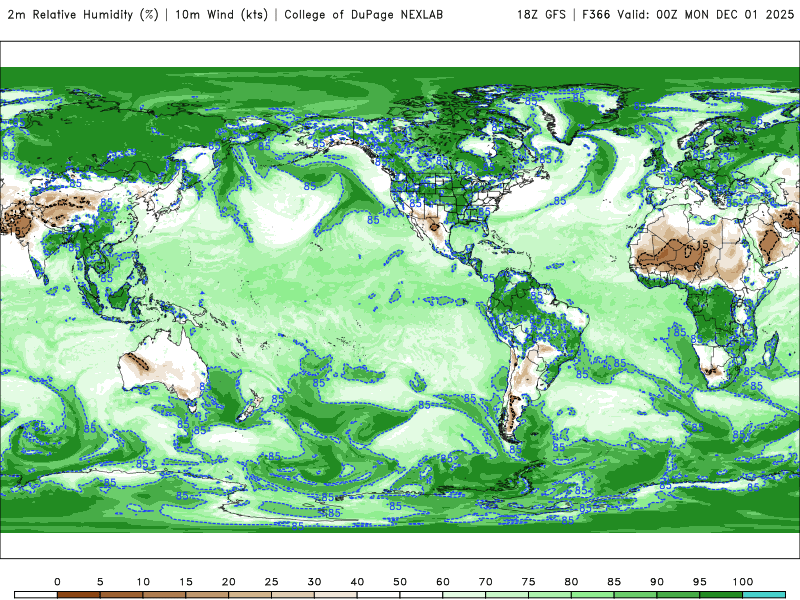Click the dark green legend swatch between 95 and 100
The height and width of the screenshot is (600, 800).
pyautogui.click(x=721, y=595)
